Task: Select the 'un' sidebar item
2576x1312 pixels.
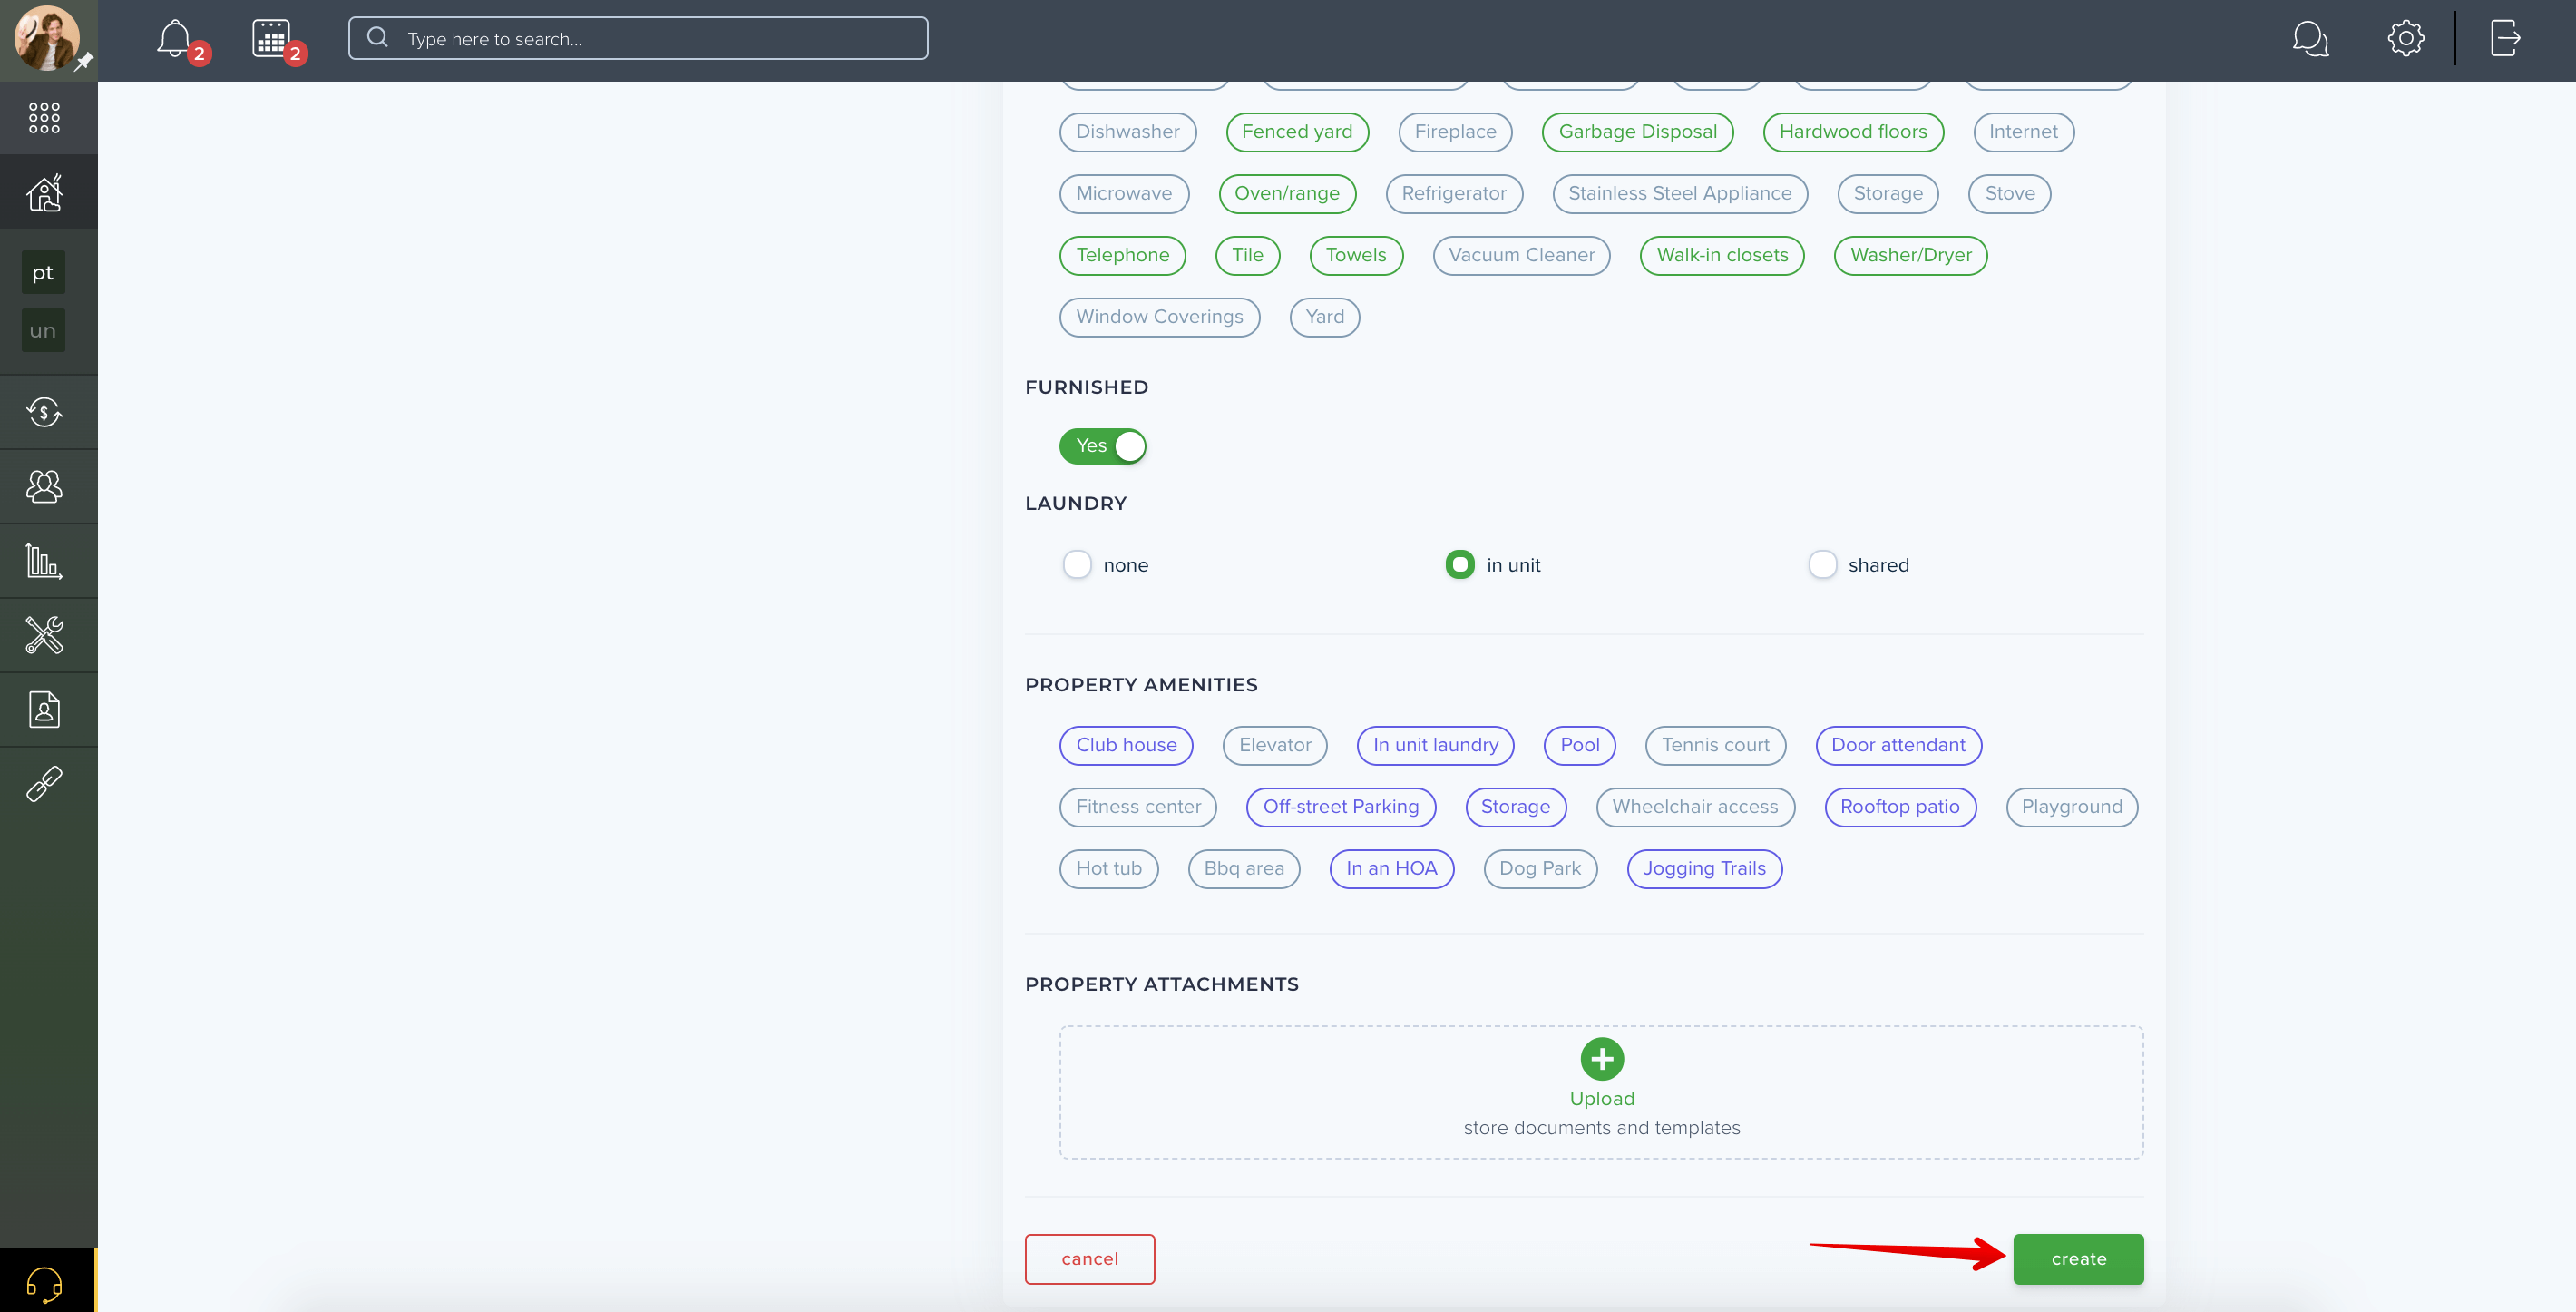Action: tap(43, 330)
